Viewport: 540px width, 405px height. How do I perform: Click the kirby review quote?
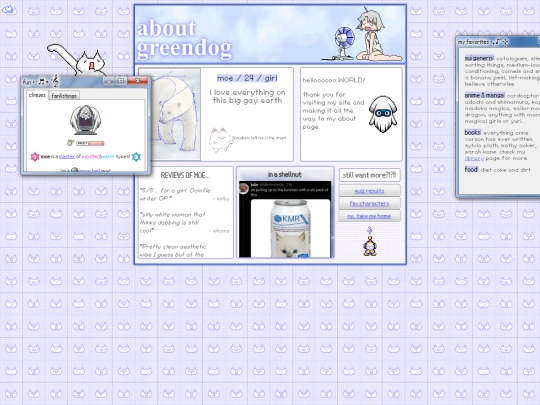[176, 194]
